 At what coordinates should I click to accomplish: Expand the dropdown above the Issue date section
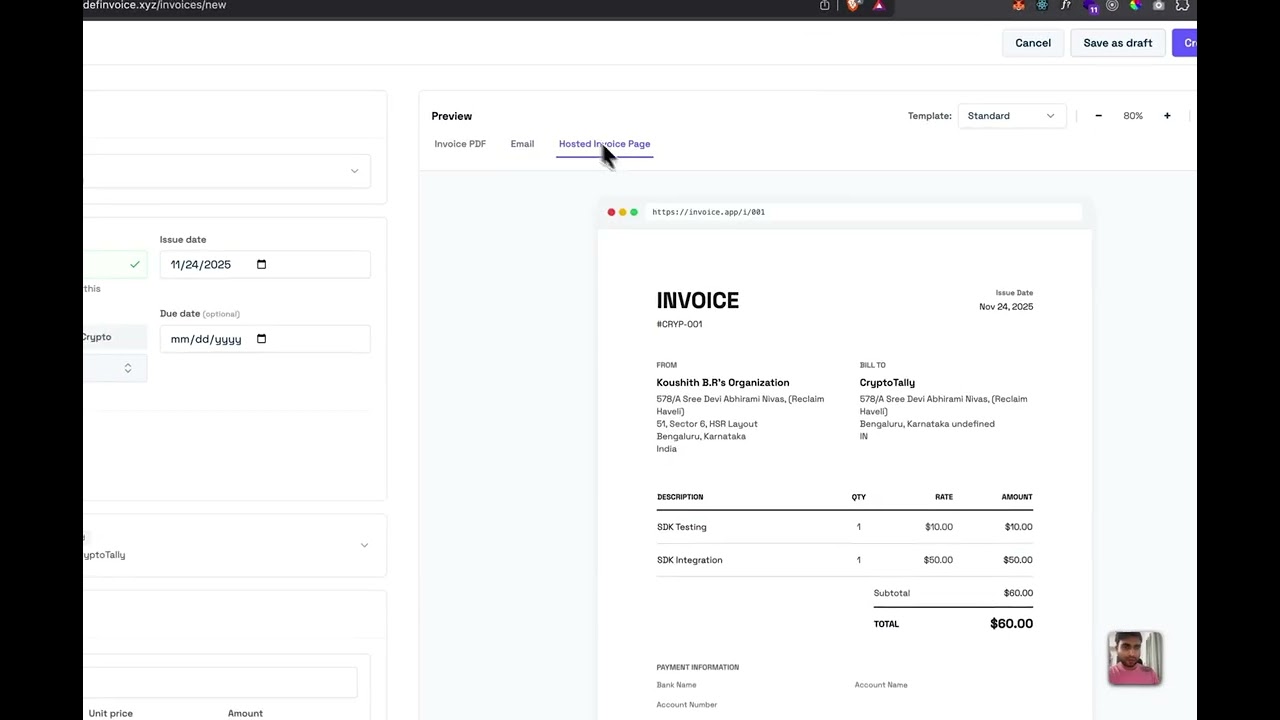pos(228,171)
